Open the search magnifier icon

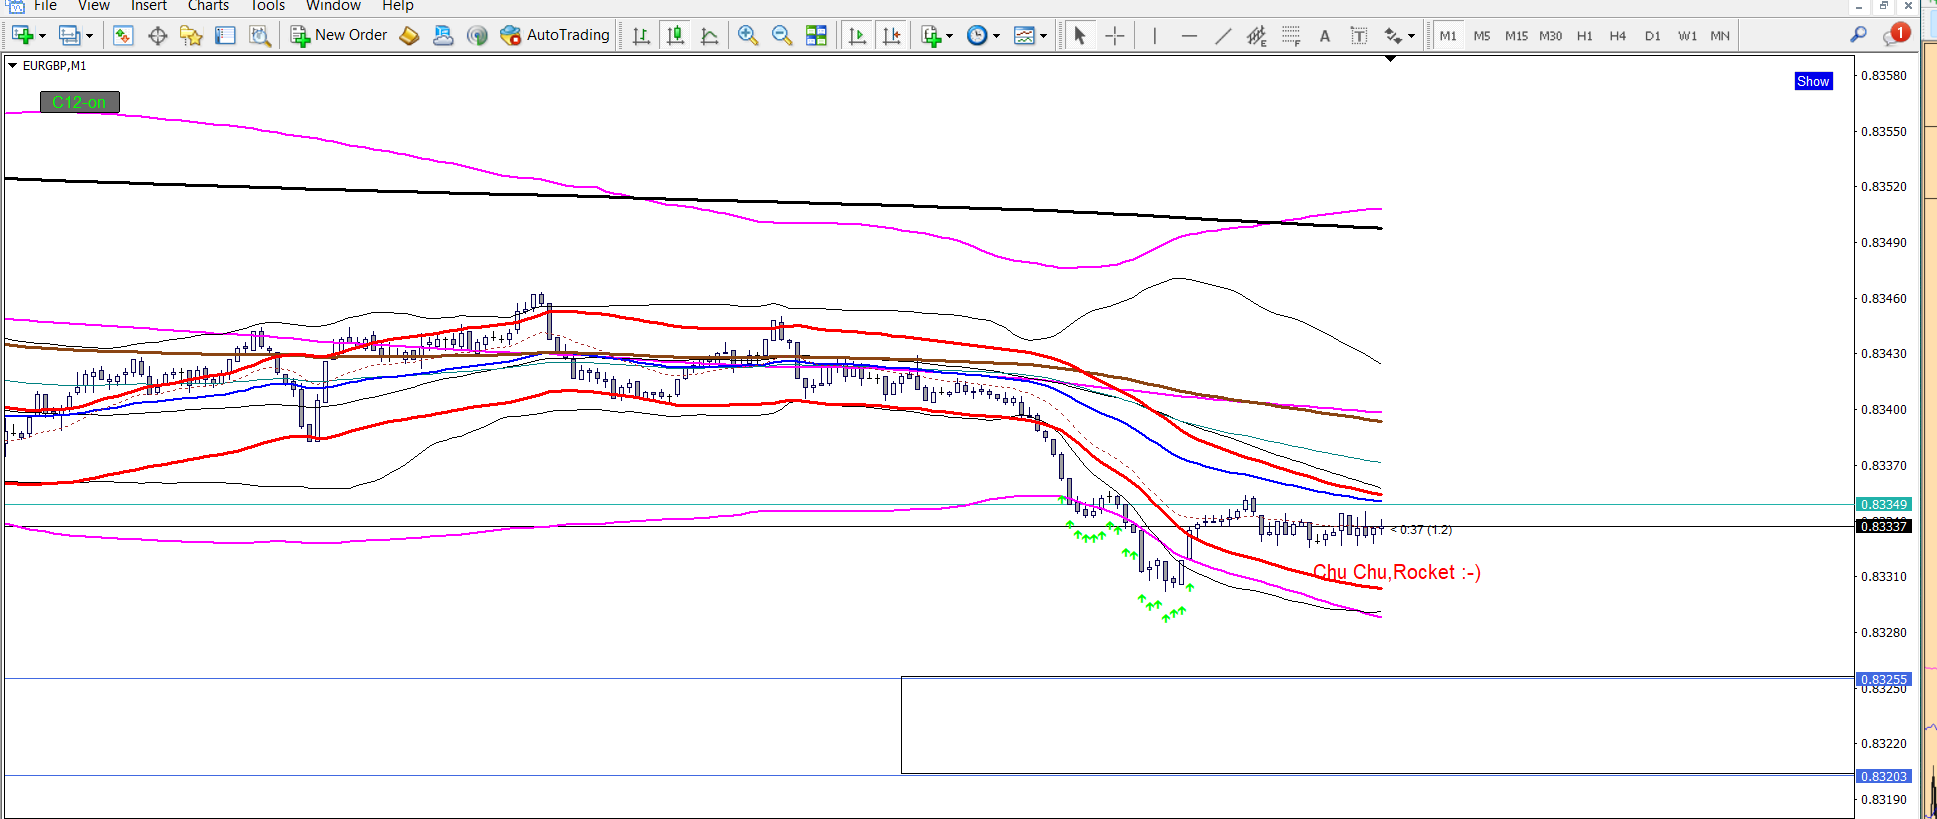point(1858,35)
